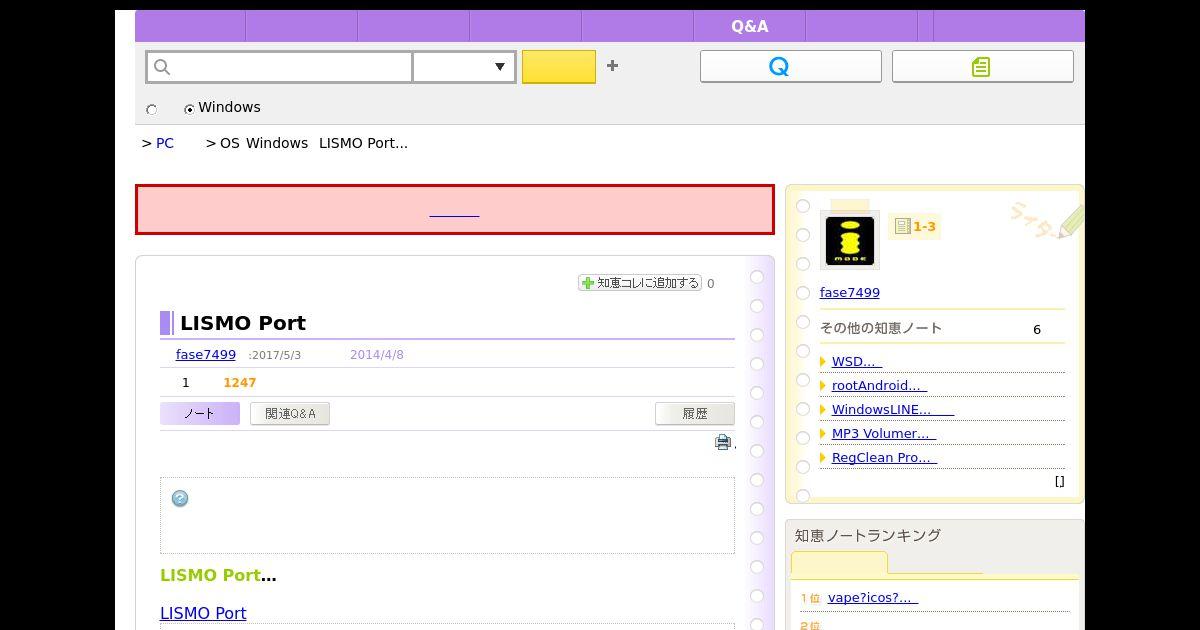
Task: Click into the search text field
Action: pos(280,67)
